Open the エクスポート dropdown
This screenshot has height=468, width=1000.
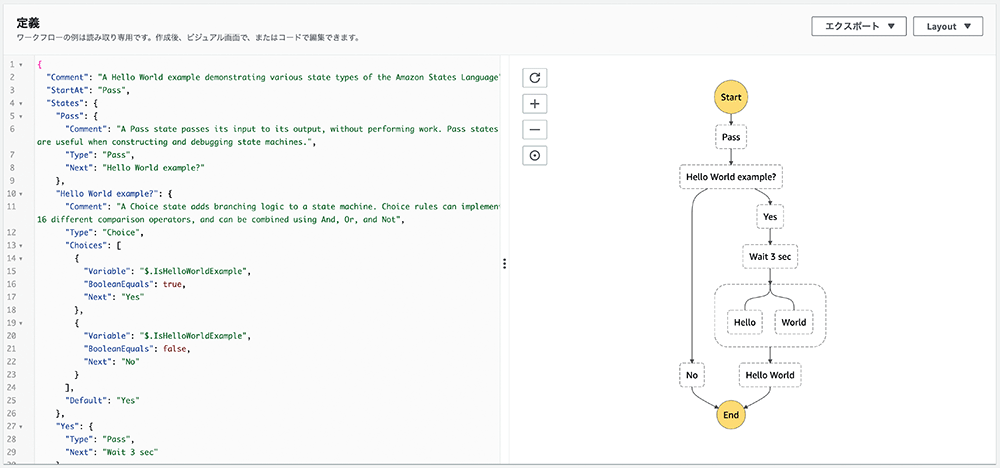(x=860, y=27)
